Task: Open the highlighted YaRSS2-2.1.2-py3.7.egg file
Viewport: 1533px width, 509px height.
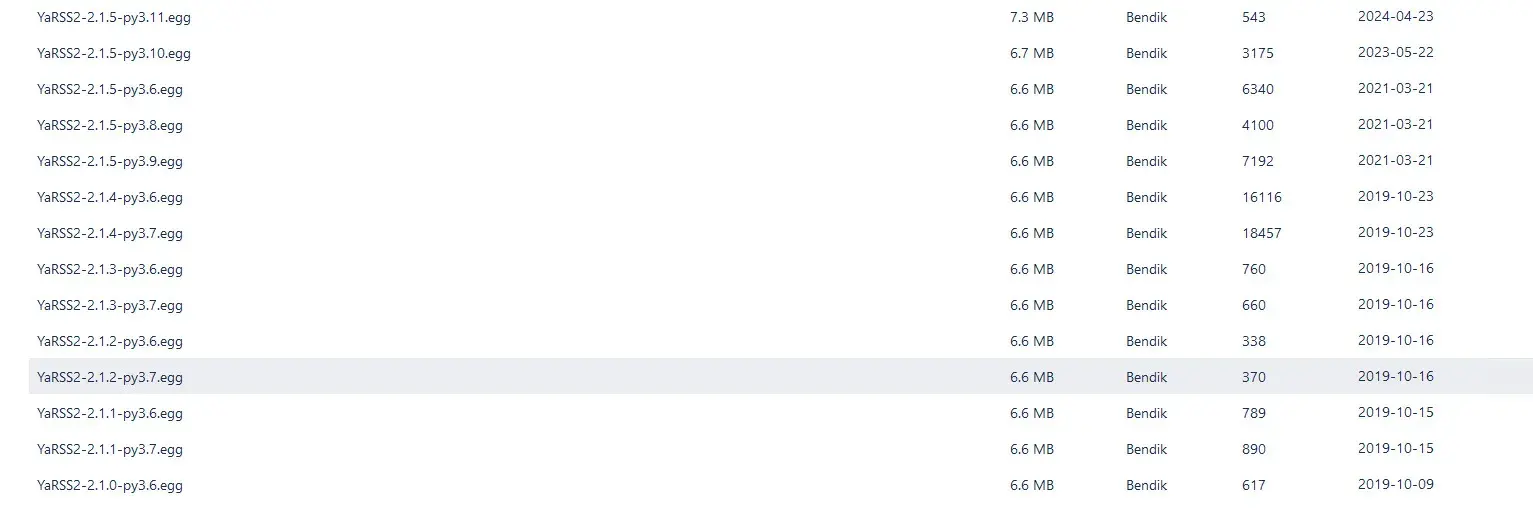Action: click(110, 377)
